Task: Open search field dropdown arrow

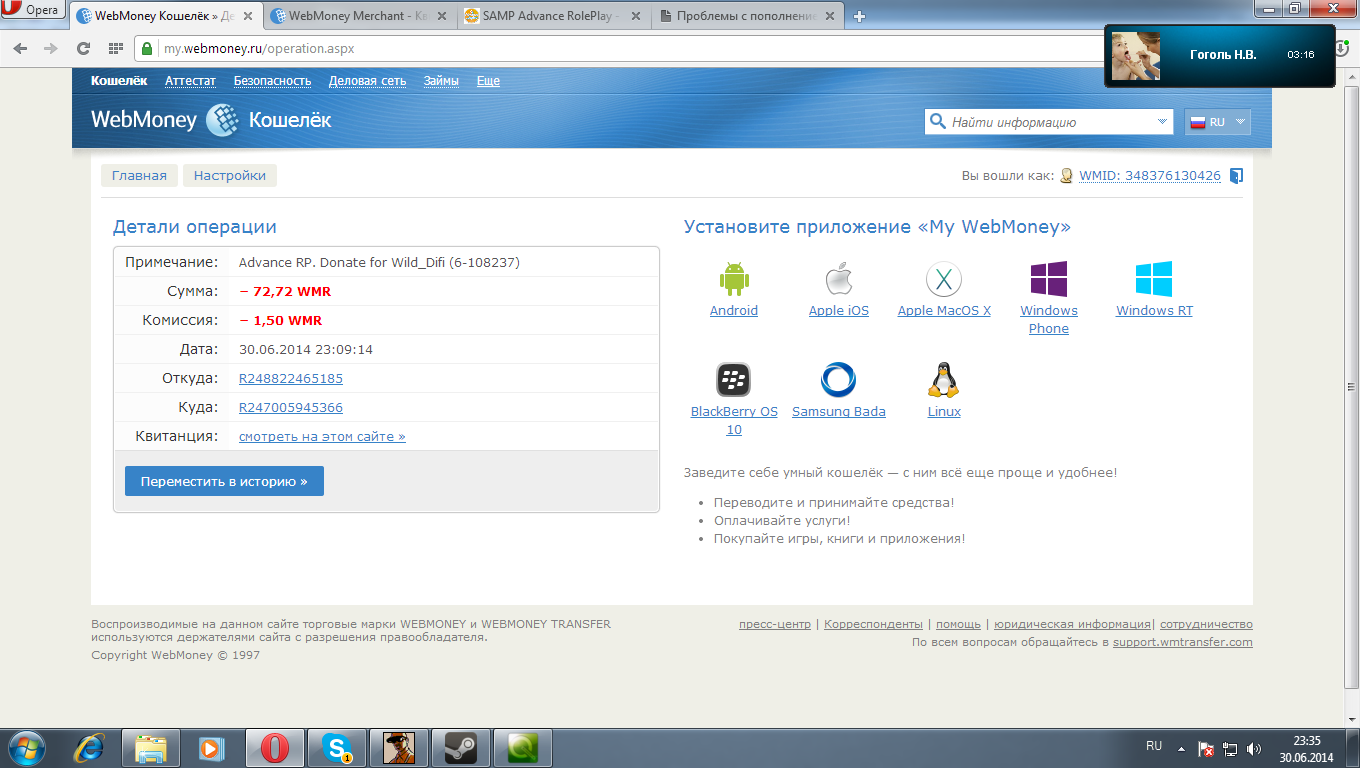Action: click(x=1162, y=122)
